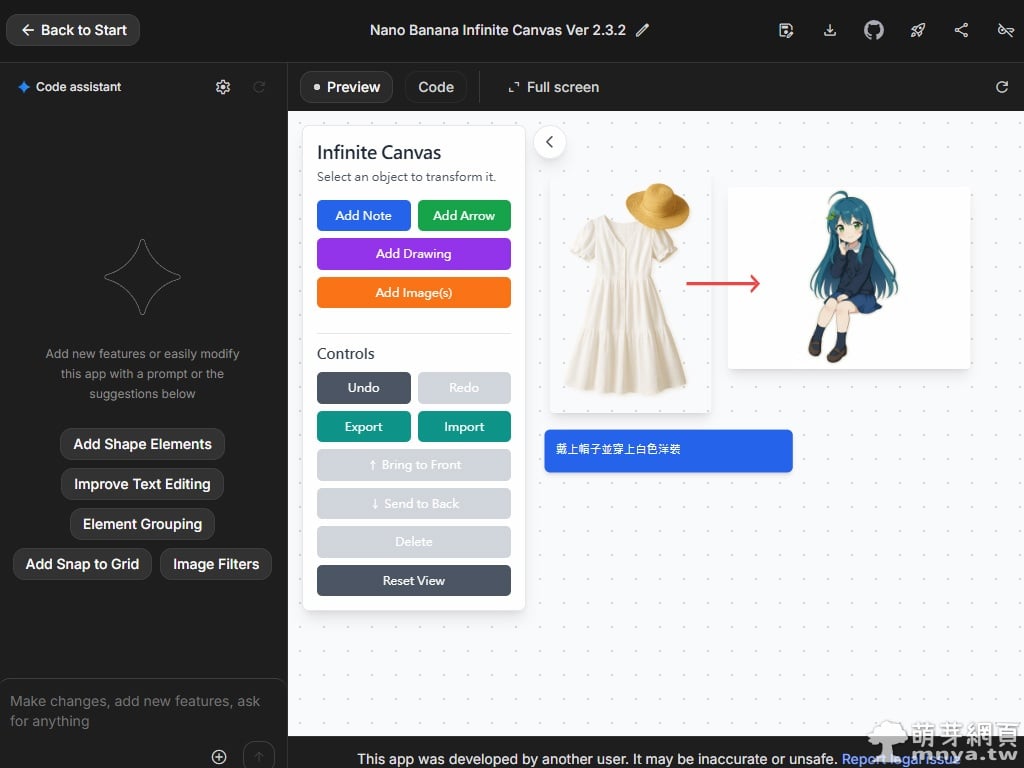Toggle Full screen mode
This screenshot has height=768, width=1024.
click(x=553, y=87)
